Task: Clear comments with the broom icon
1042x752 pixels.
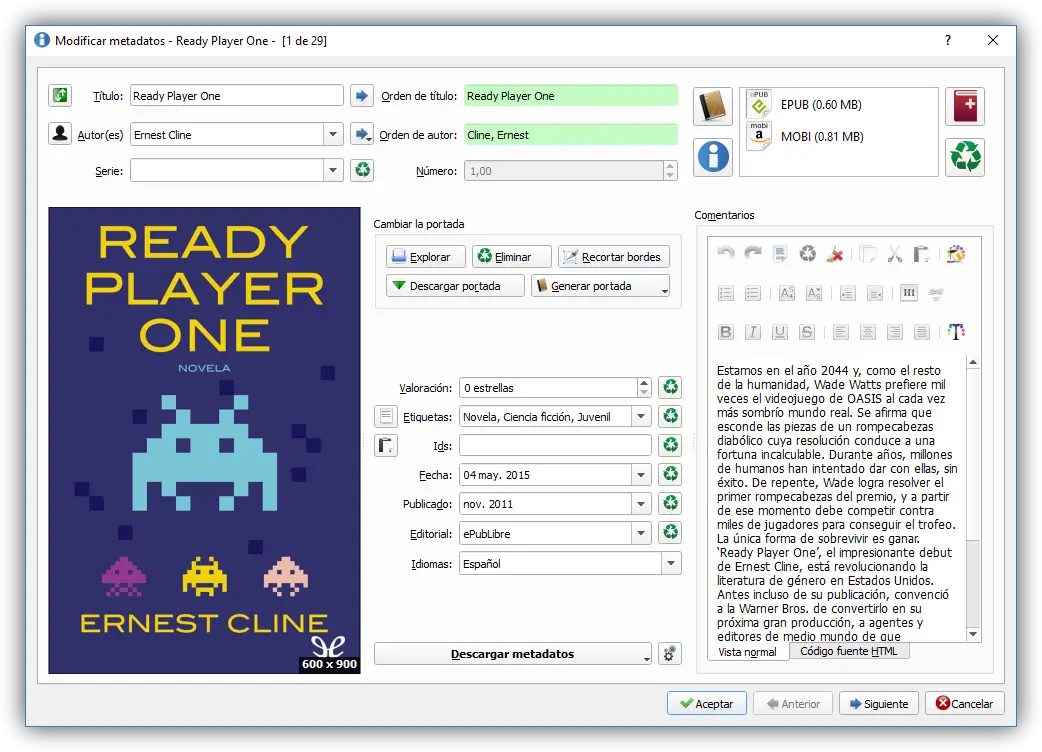Action: tap(835, 254)
